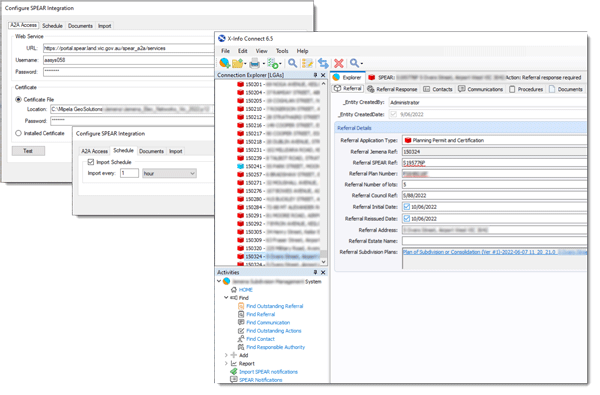Toggle the Referral Initial Date checkbox
The image size is (600, 395).
(x=407, y=207)
